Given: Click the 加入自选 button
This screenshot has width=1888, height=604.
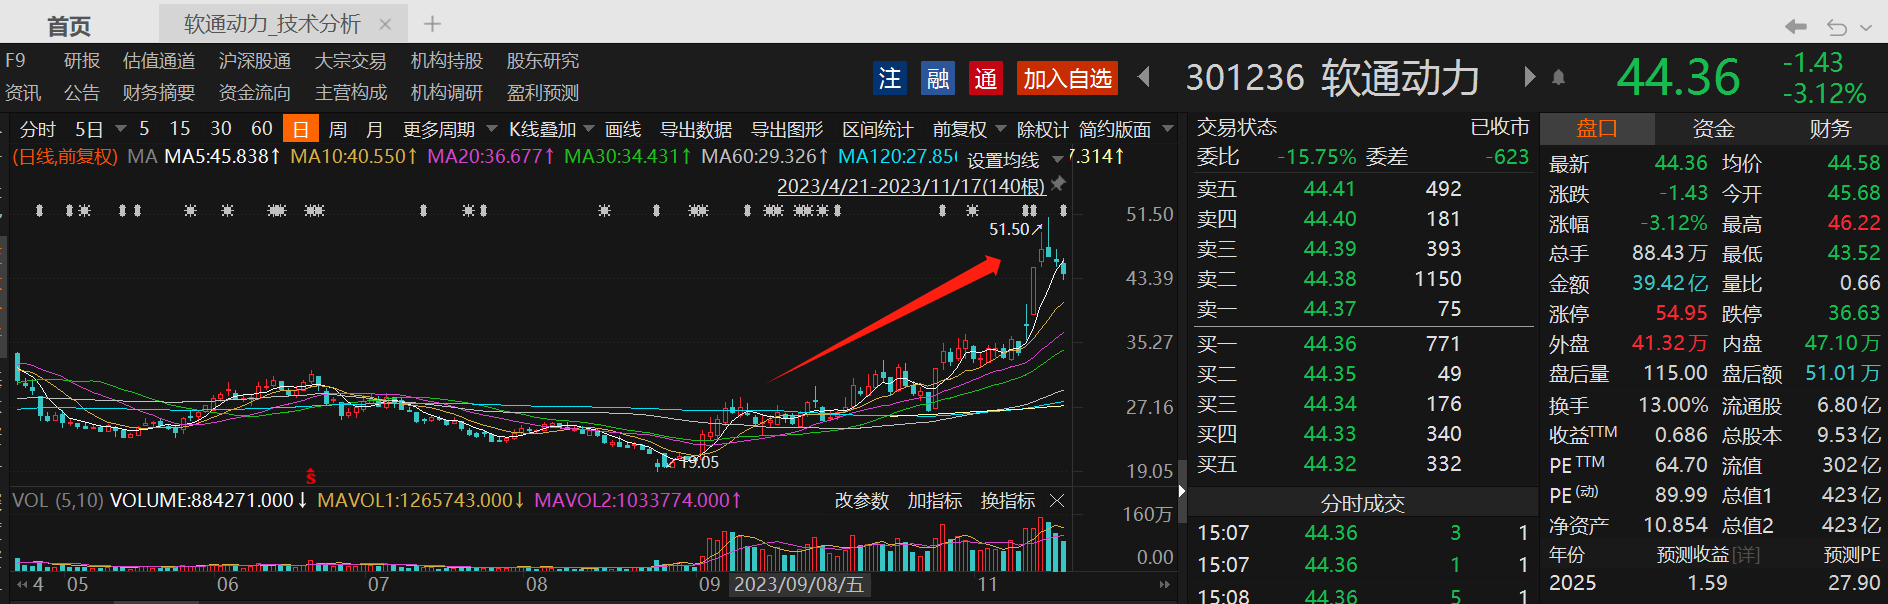Looking at the screenshot, I should coord(1067,78).
